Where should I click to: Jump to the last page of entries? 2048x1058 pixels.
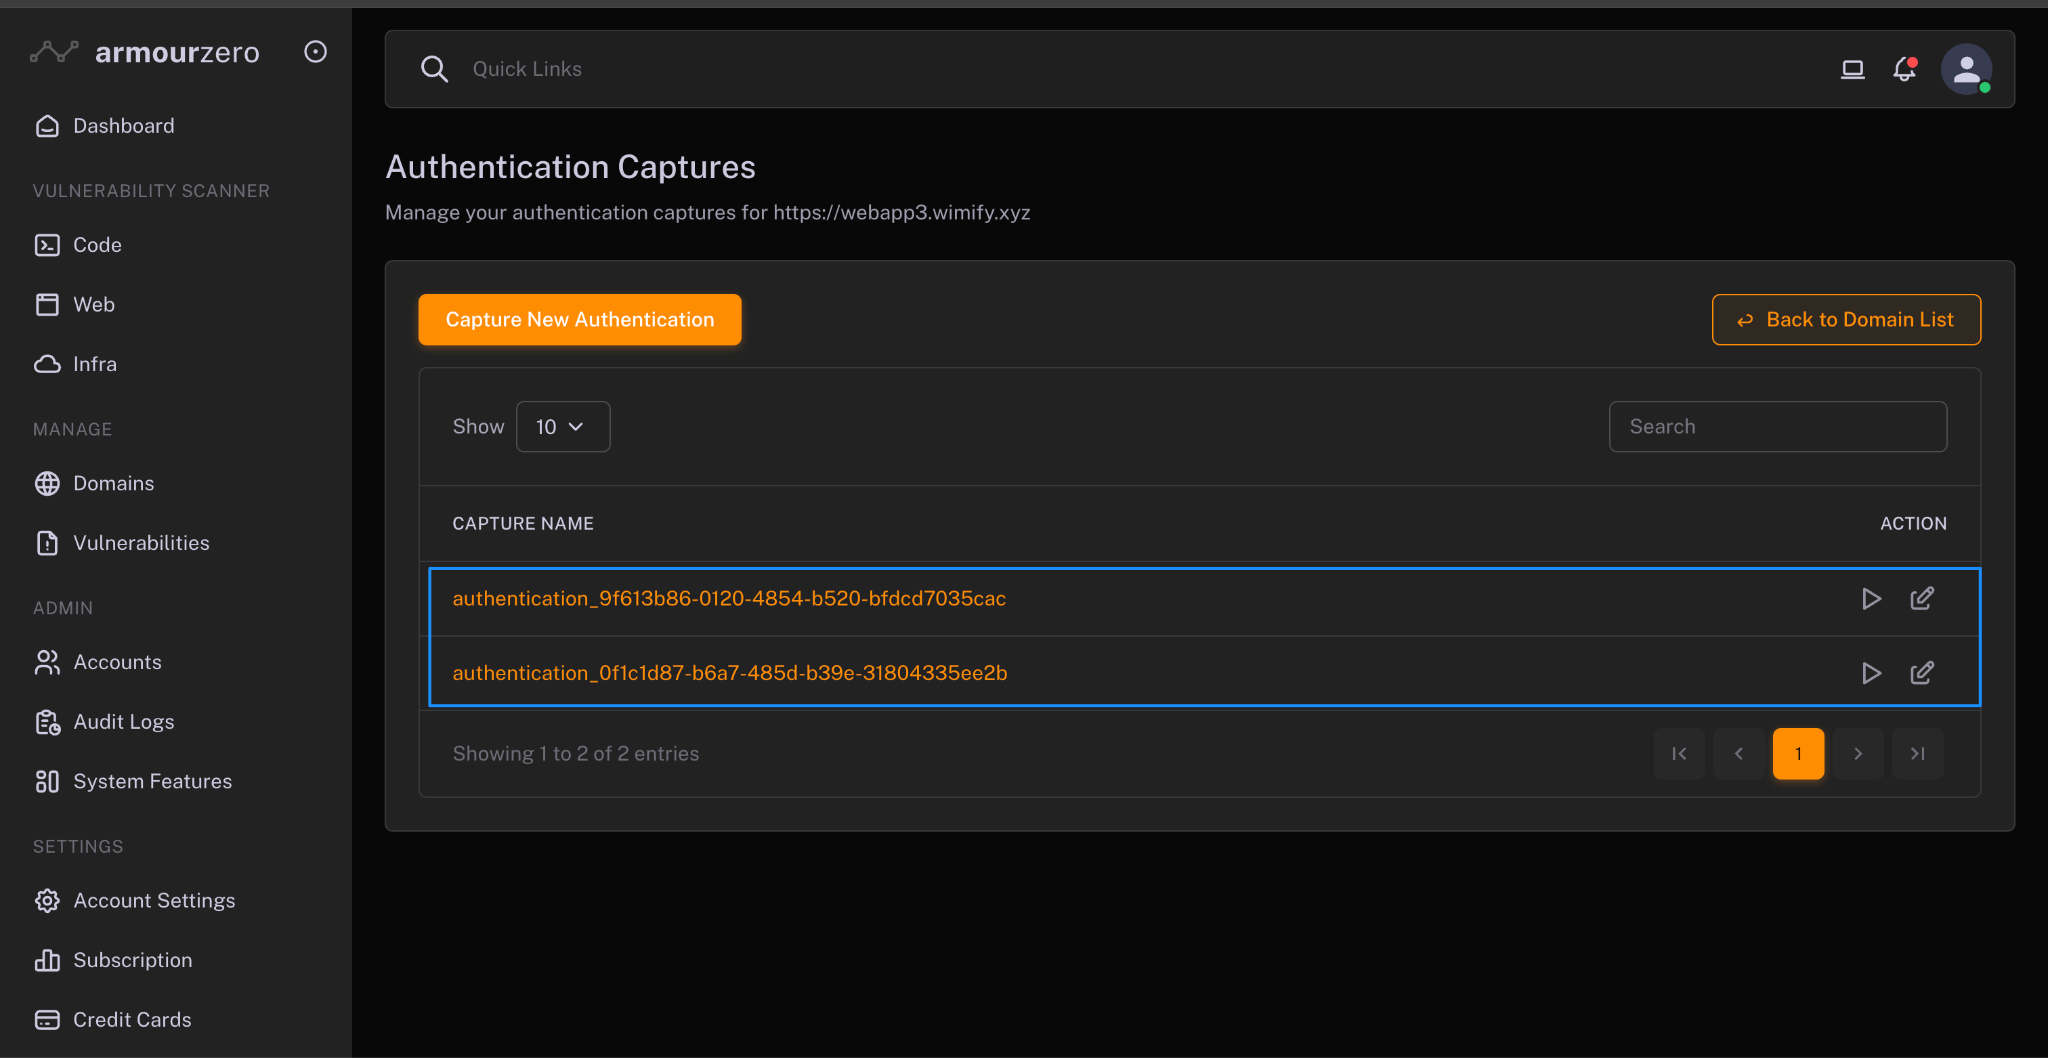(x=1917, y=754)
